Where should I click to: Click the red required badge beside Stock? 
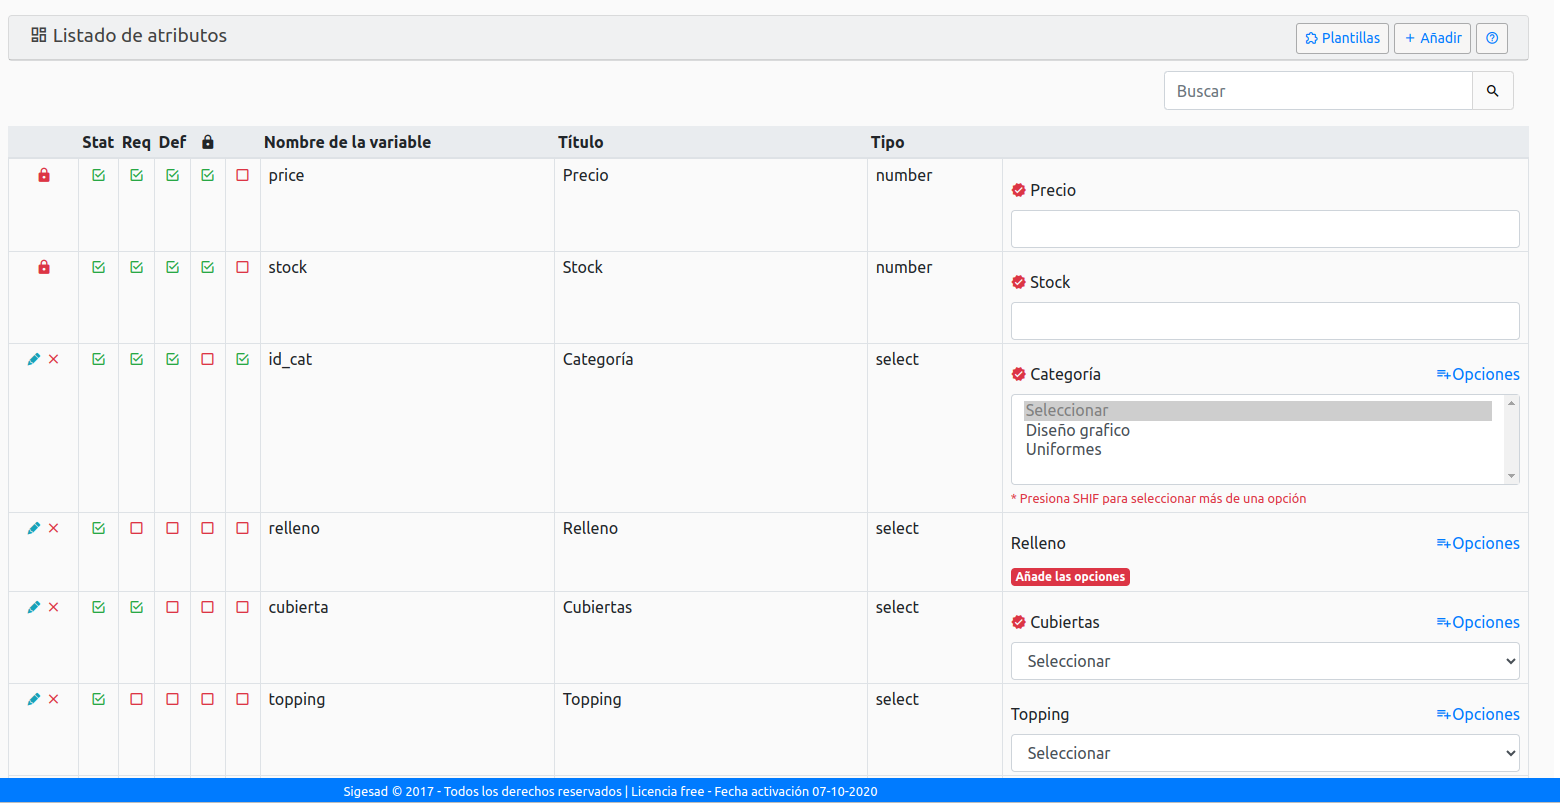coord(1019,282)
